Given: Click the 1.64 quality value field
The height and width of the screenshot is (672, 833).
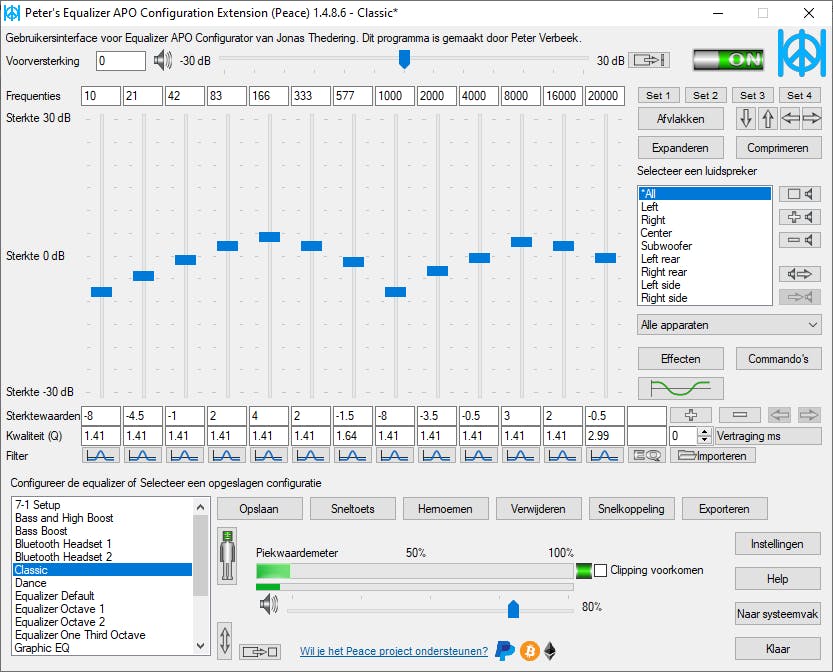Looking at the screenshot, I should point(353,436).
